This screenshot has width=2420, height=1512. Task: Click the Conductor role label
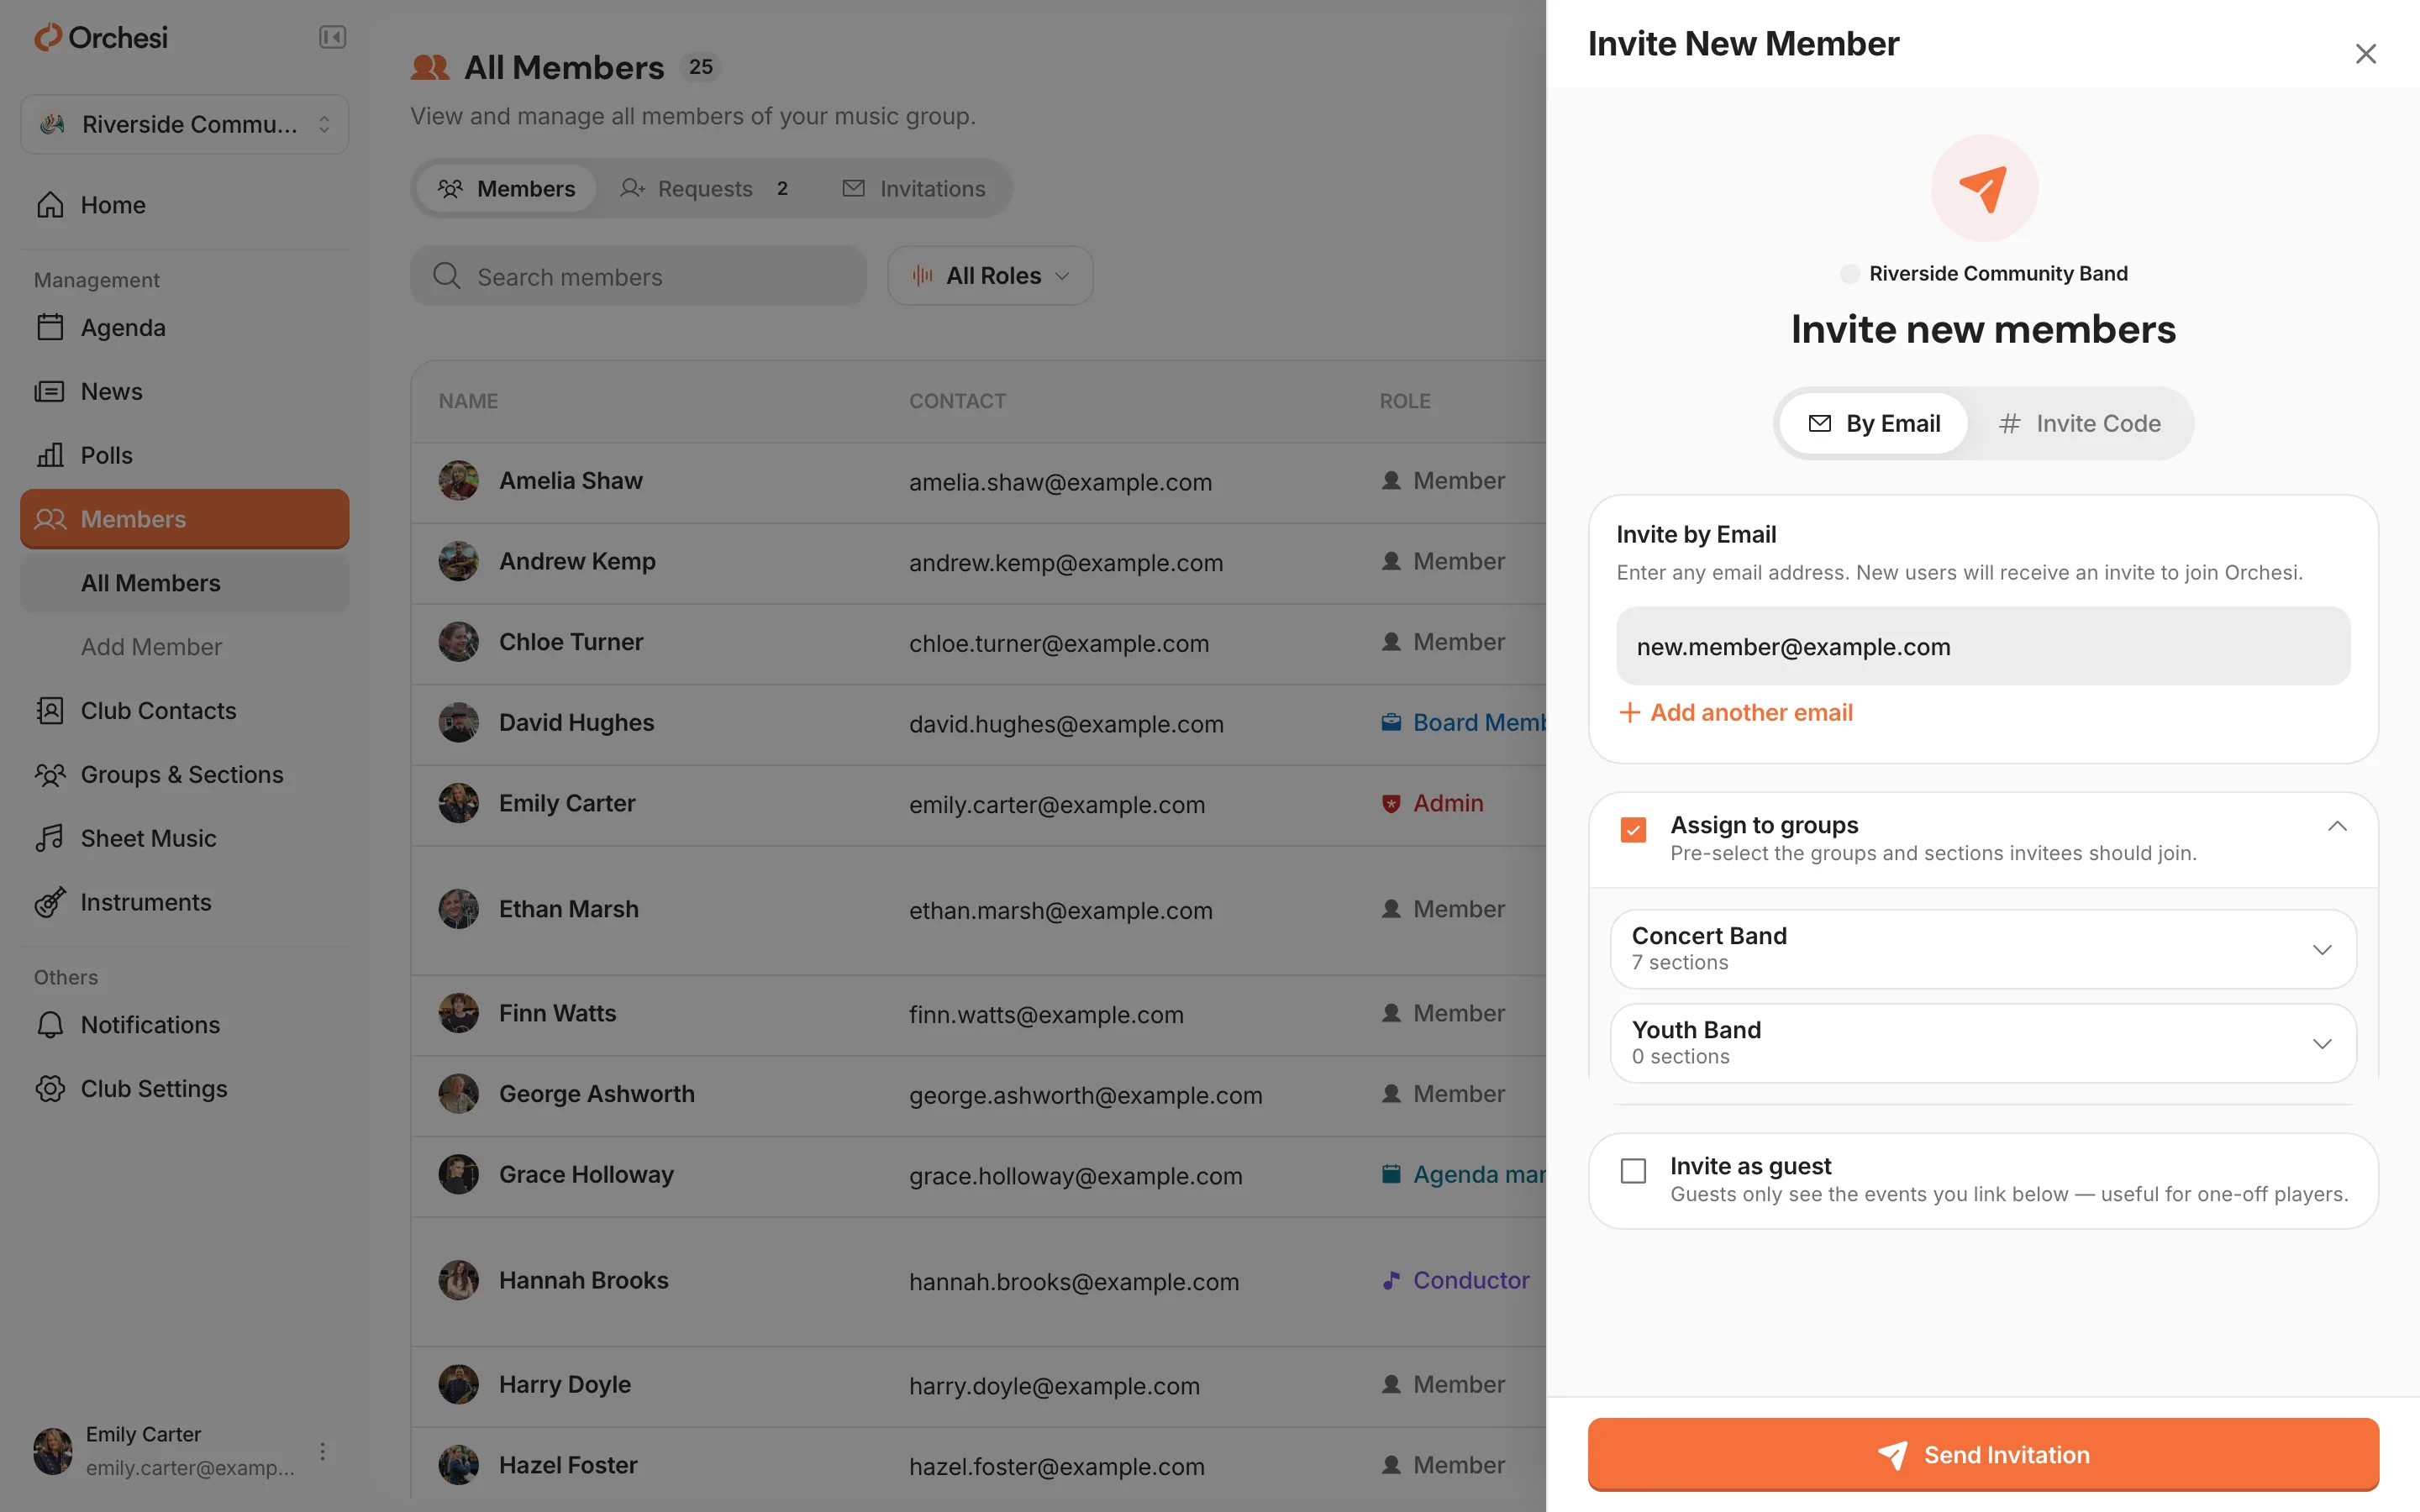pos(1471,1280)
